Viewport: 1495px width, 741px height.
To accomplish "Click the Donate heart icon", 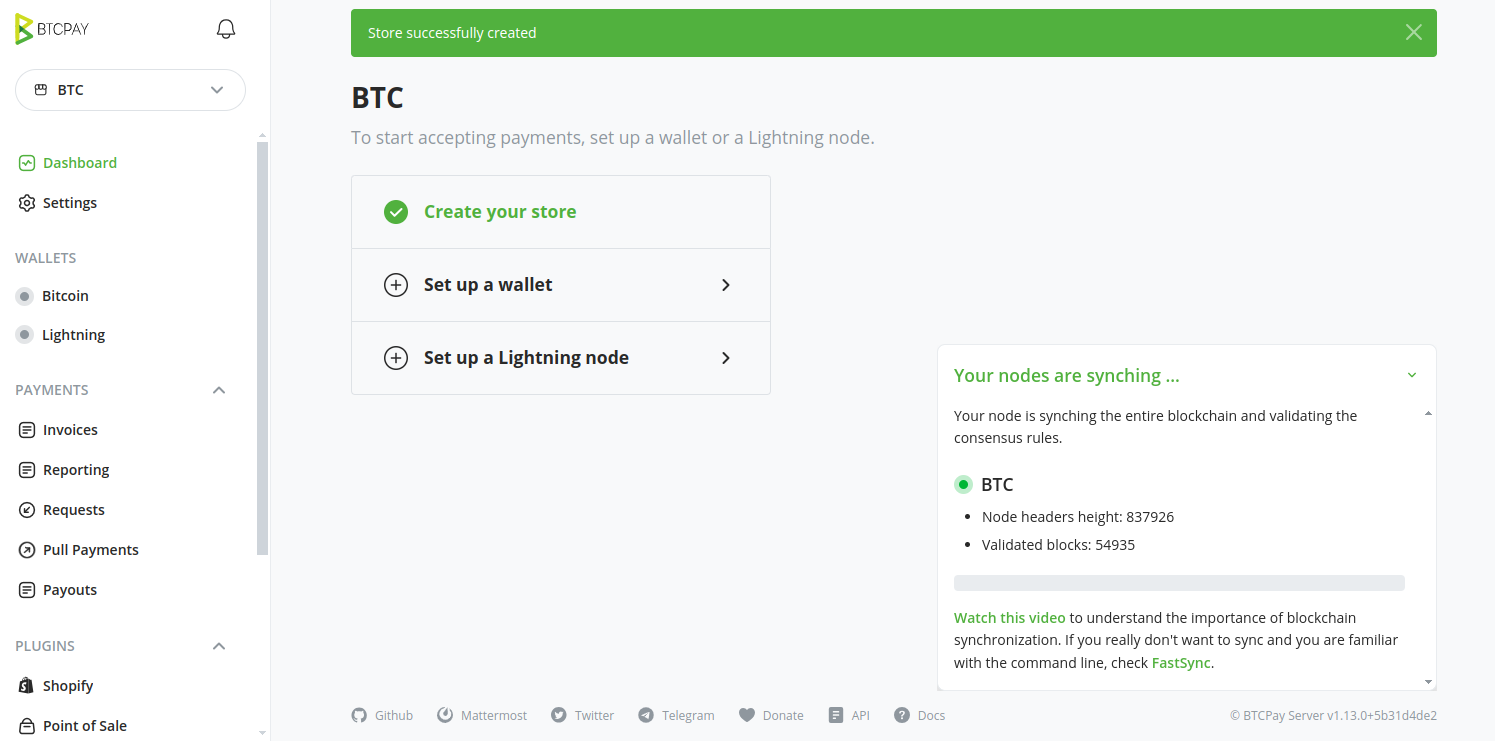I will click(747, 715).
